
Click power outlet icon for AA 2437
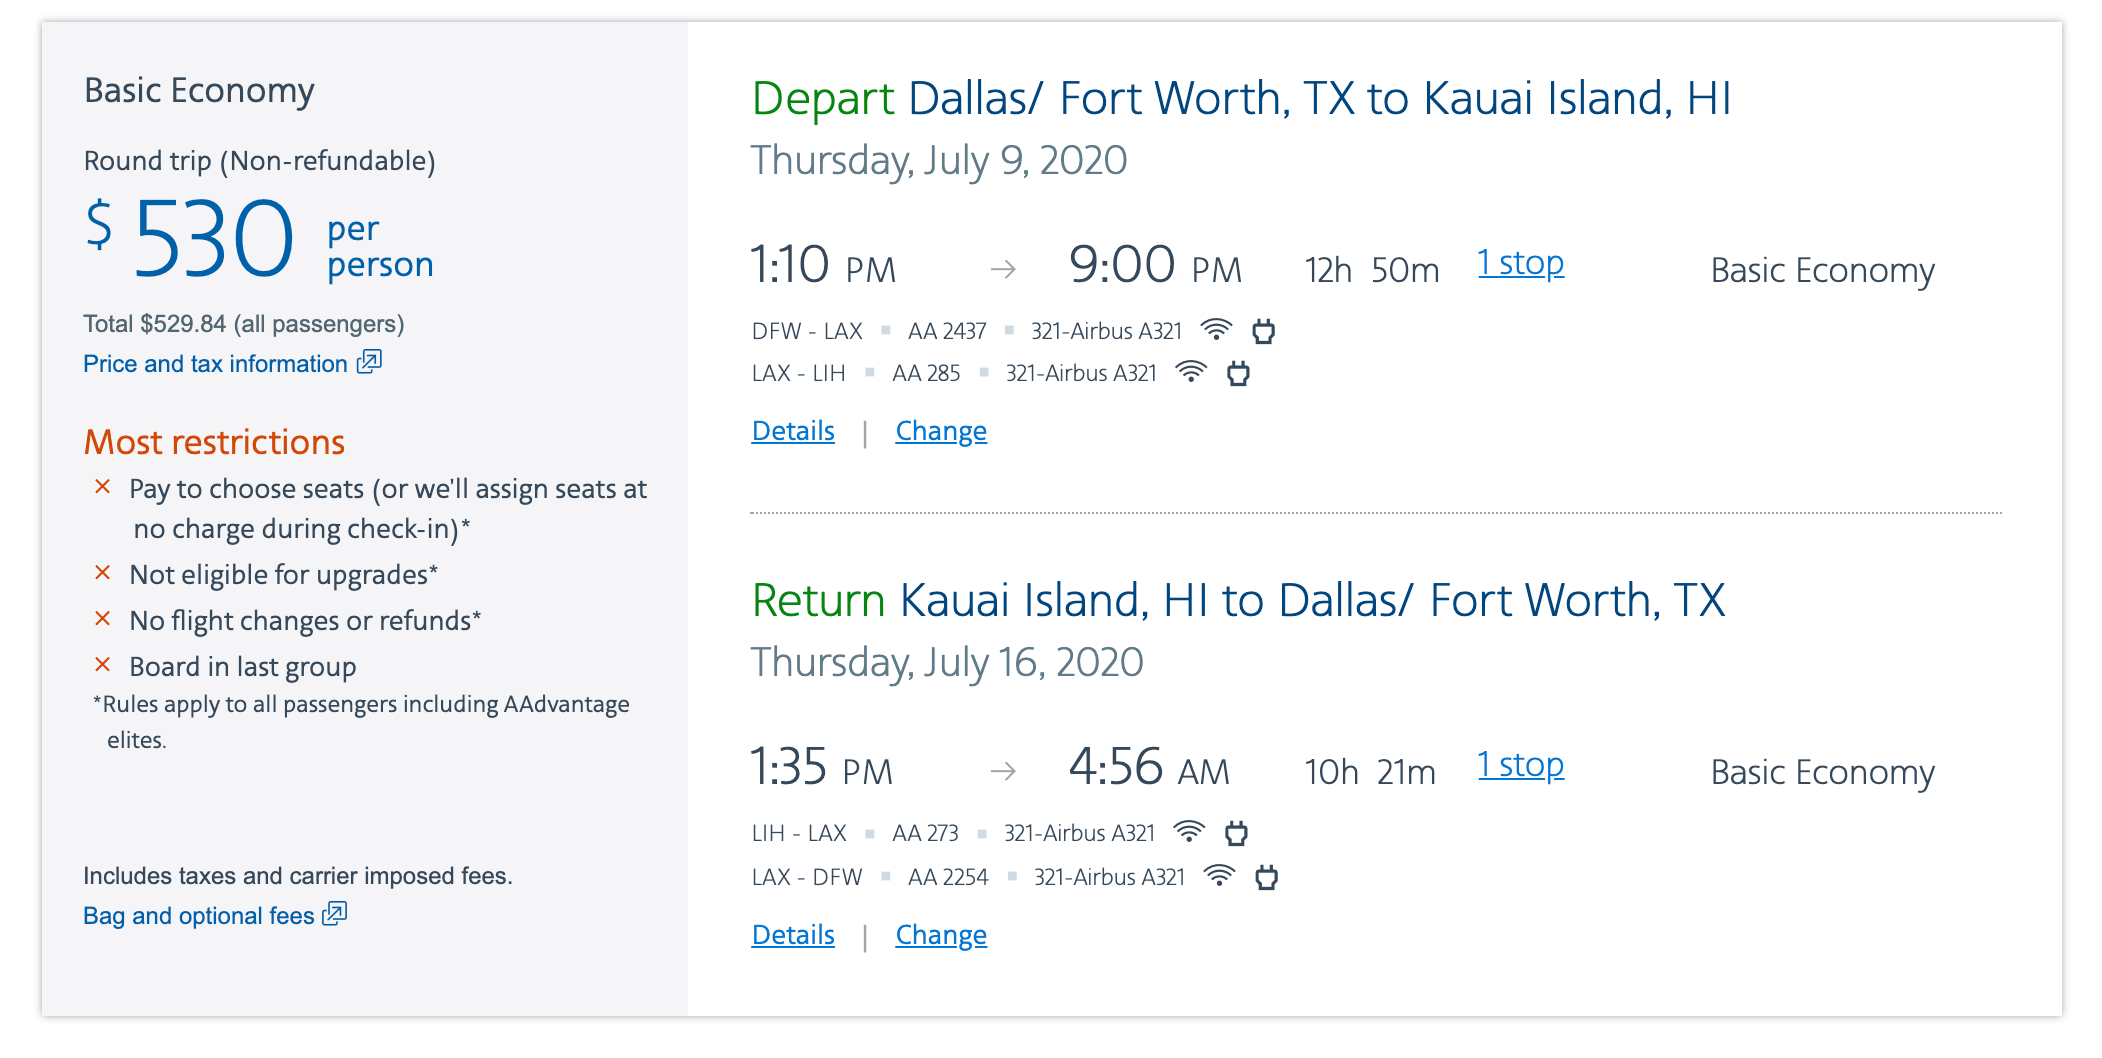(x=1264, y=331)
